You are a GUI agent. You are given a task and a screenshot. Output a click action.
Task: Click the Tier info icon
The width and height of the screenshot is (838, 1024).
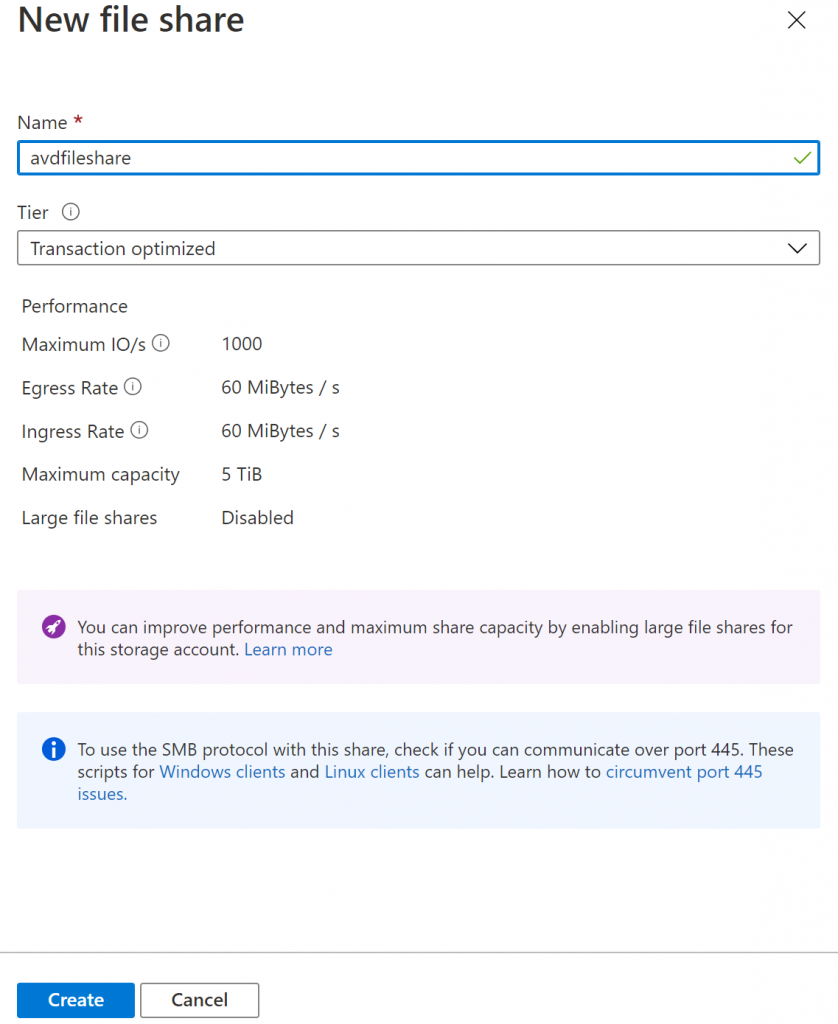[x=71, y=212]
